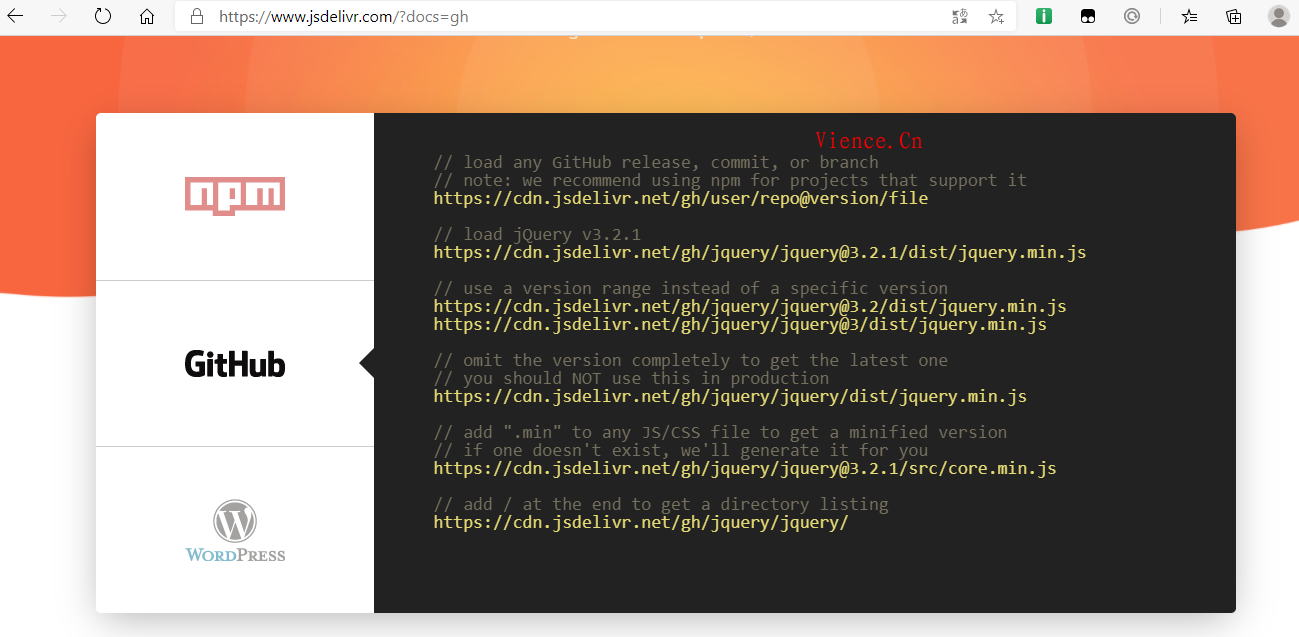Screen dimensions: 1299x637
Task: Click the green extension icon
Action: click(x=1044, y=16)
